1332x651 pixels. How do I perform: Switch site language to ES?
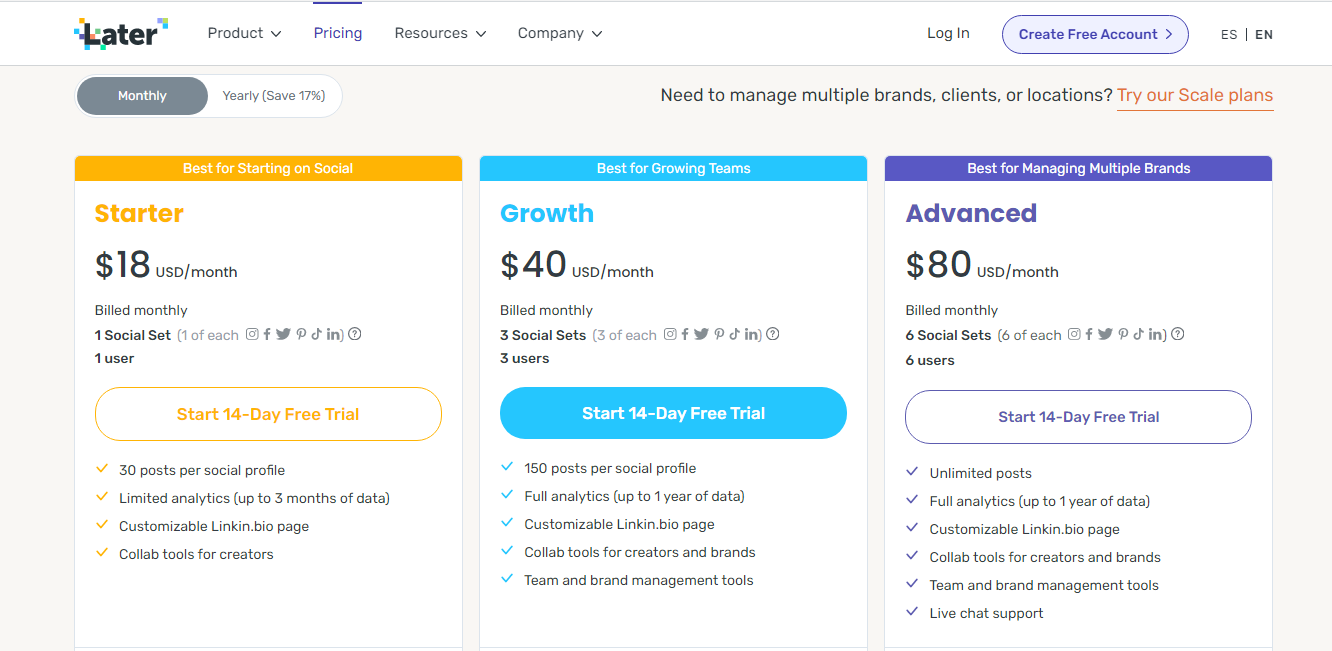1229,35
